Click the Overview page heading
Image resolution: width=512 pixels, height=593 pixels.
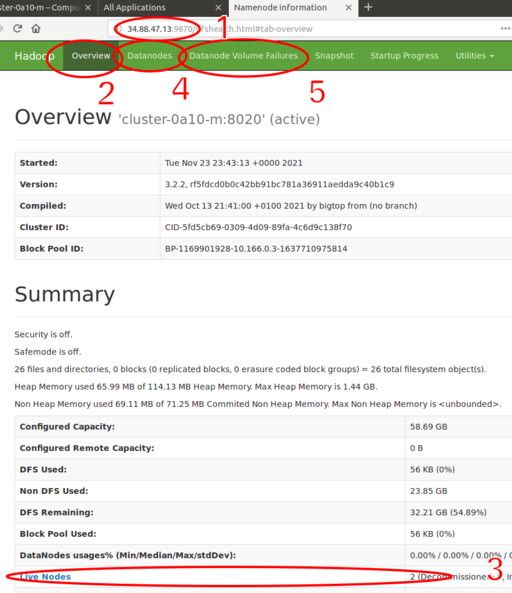click(63, 117)
